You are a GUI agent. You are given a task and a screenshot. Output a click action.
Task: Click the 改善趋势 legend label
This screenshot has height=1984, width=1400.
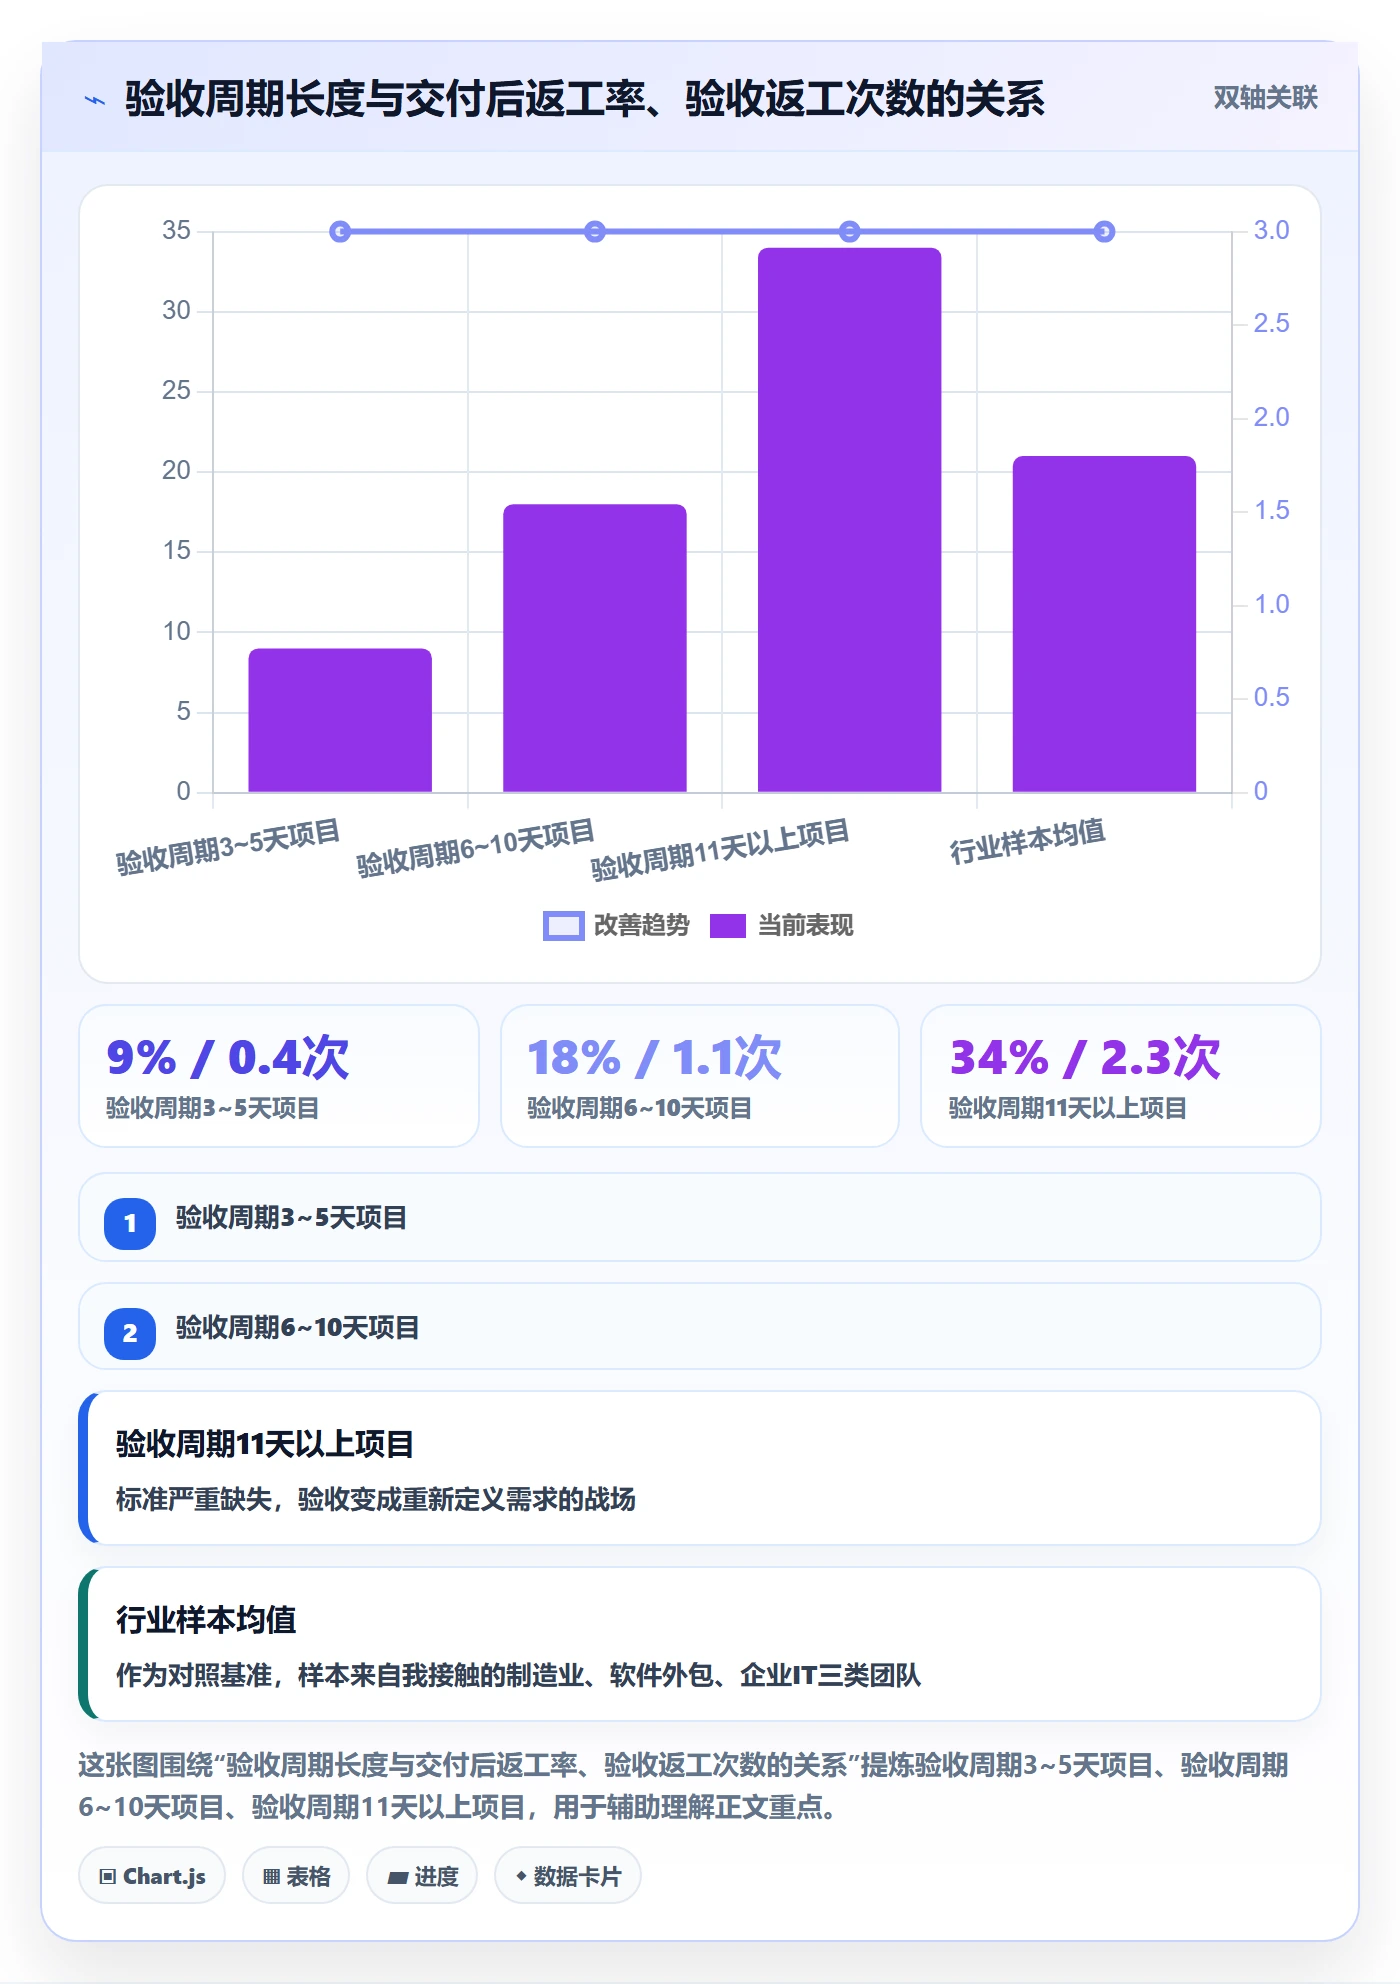tap(641, 926)
